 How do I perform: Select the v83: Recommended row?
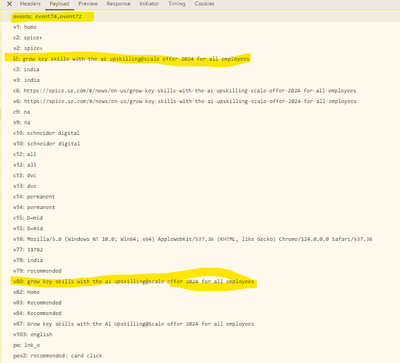[37, 303]
